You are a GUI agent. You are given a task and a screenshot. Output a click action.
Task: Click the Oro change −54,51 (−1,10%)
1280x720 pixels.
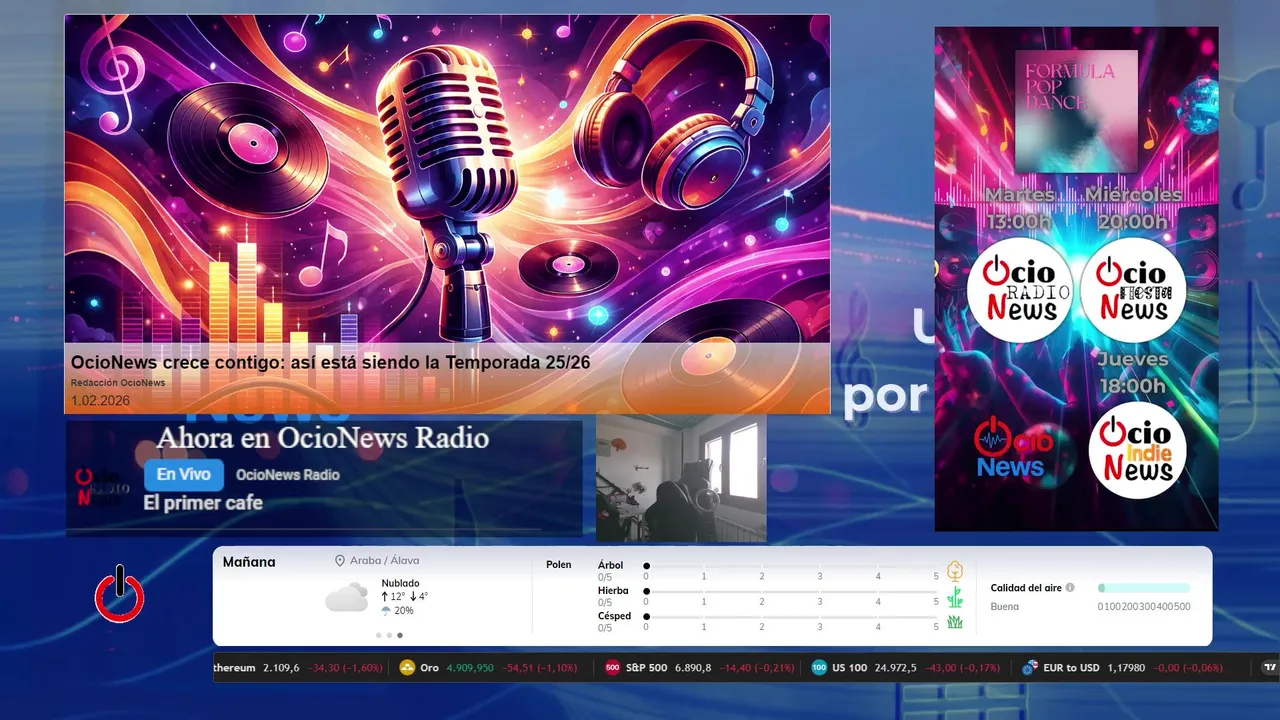(541, 668)
